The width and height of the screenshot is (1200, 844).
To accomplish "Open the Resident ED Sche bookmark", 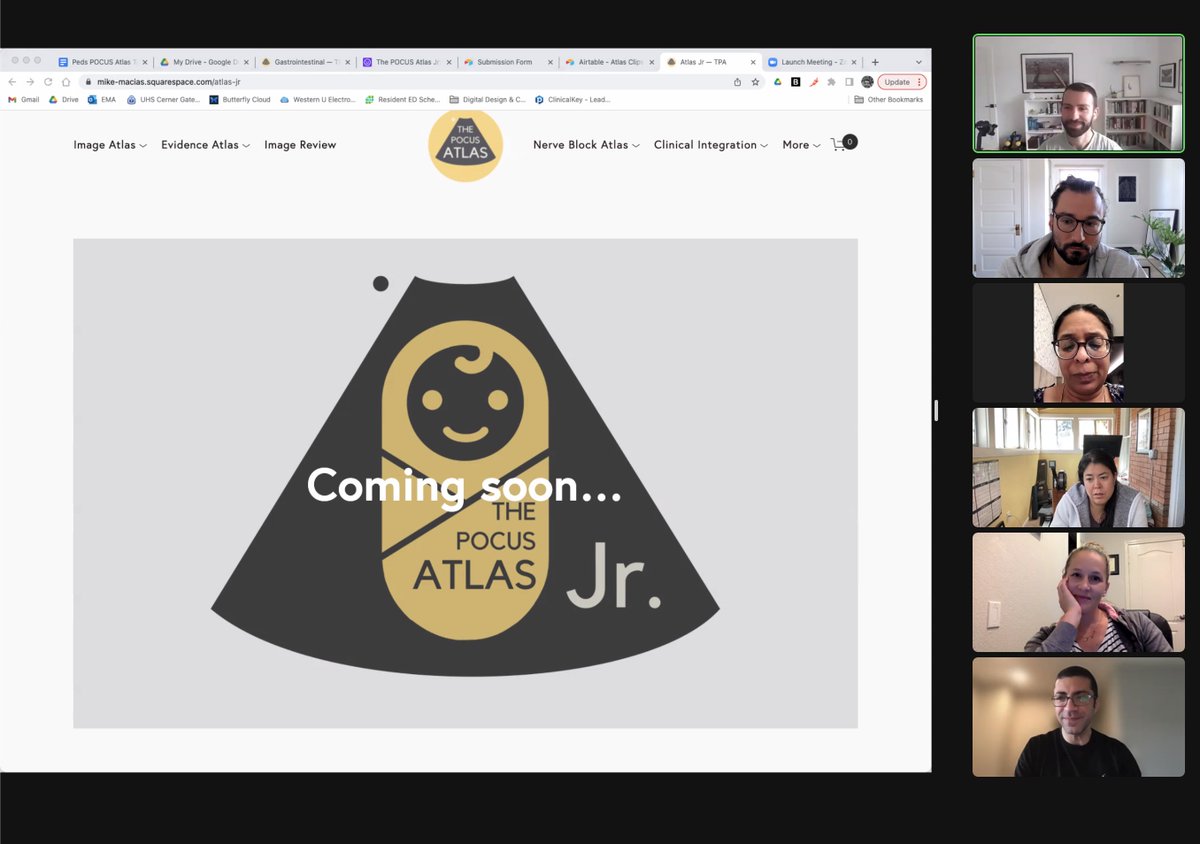I will pos(403,100).
